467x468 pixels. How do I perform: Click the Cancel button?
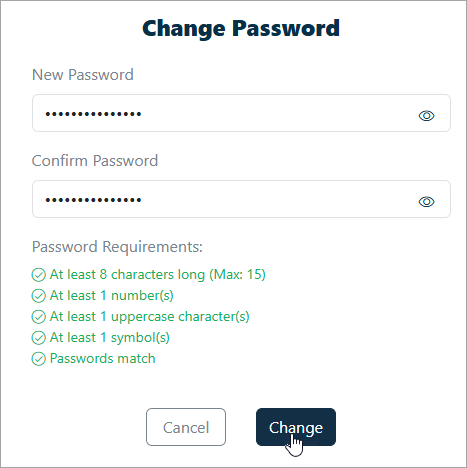point(186,427)
